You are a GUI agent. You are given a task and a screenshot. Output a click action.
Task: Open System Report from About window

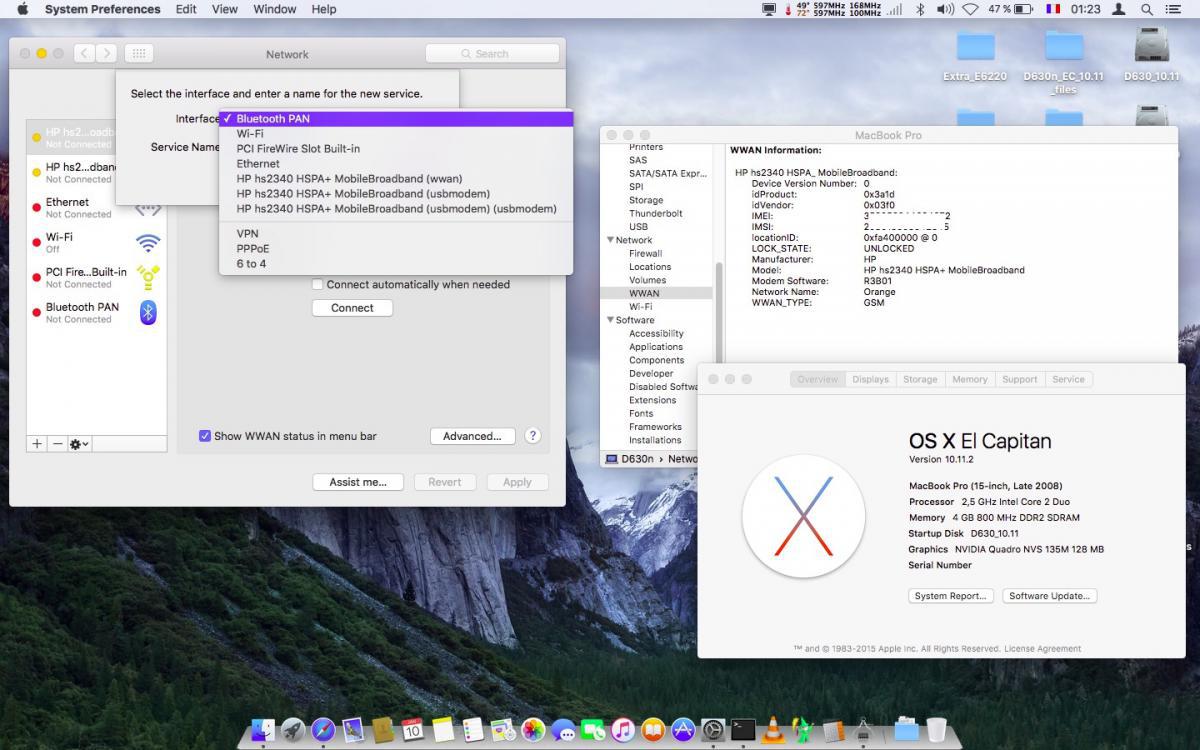click(x=951, y=596)
